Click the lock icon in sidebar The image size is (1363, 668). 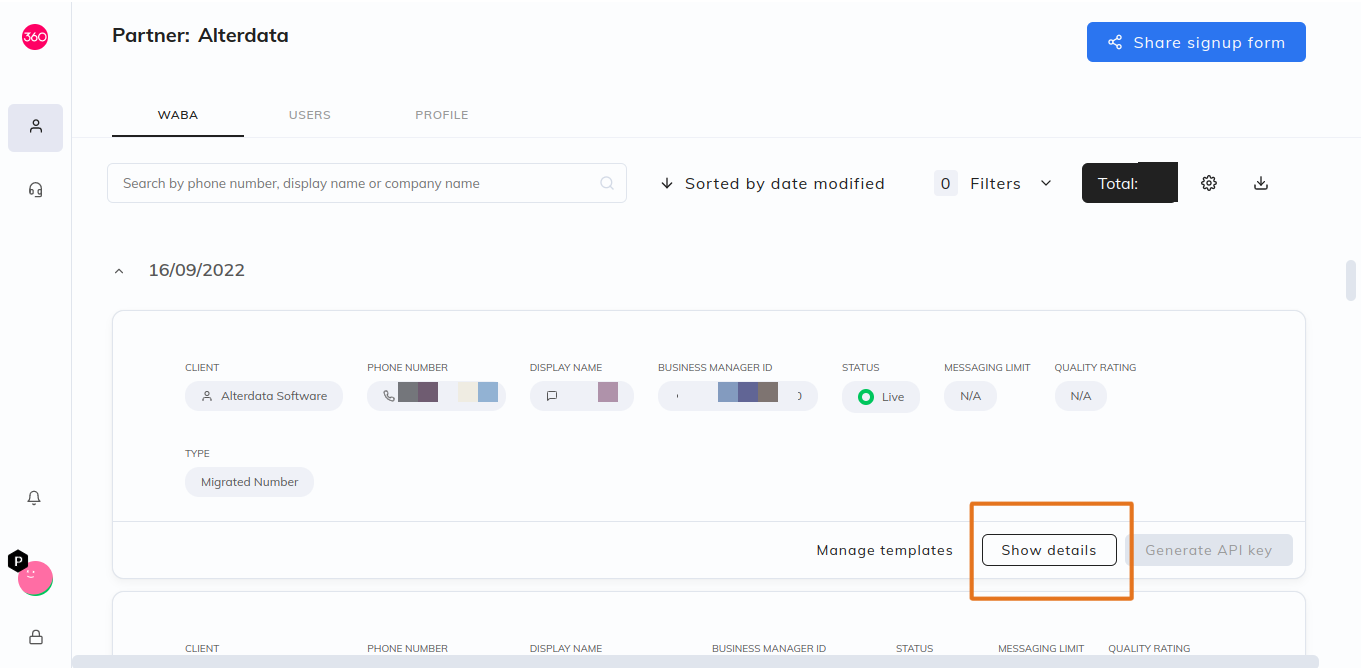point(35,637)
